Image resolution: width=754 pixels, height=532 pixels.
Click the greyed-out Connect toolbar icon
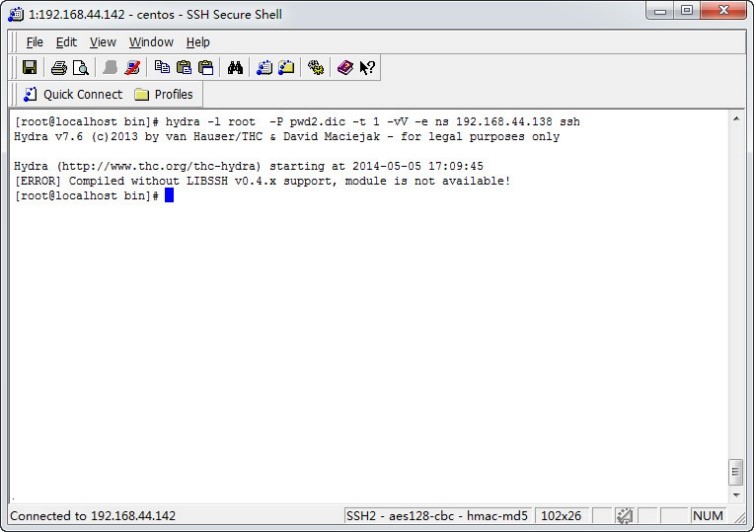point(110,67)
